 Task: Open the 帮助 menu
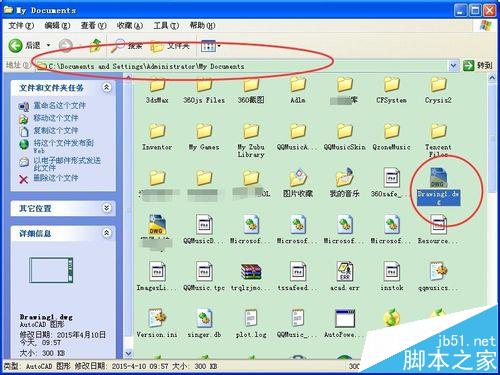202,25
